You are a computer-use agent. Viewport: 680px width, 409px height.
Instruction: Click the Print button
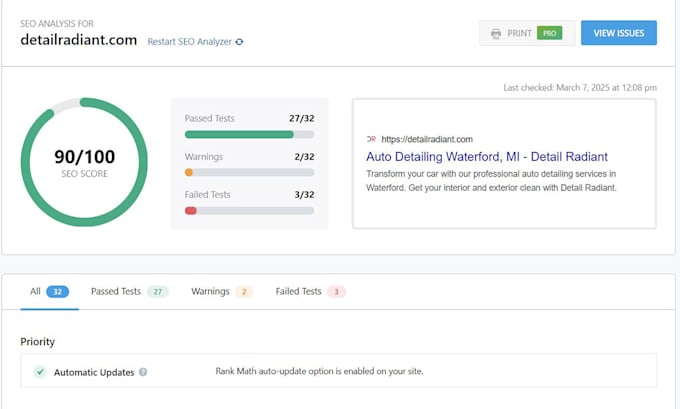tap(527, 33)
